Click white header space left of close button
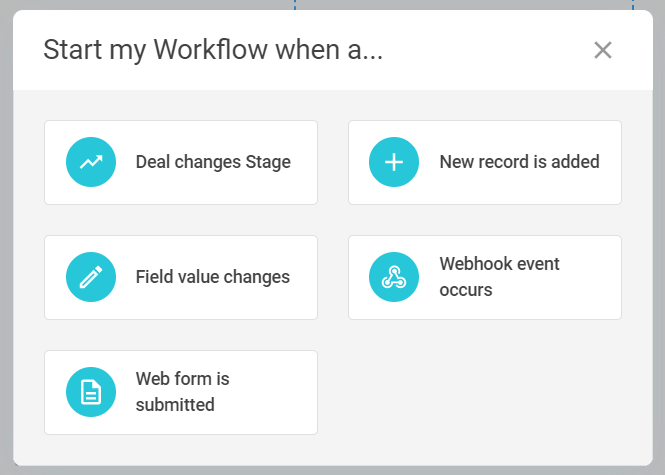Screen dimensions: 665x475 [480, 50]
